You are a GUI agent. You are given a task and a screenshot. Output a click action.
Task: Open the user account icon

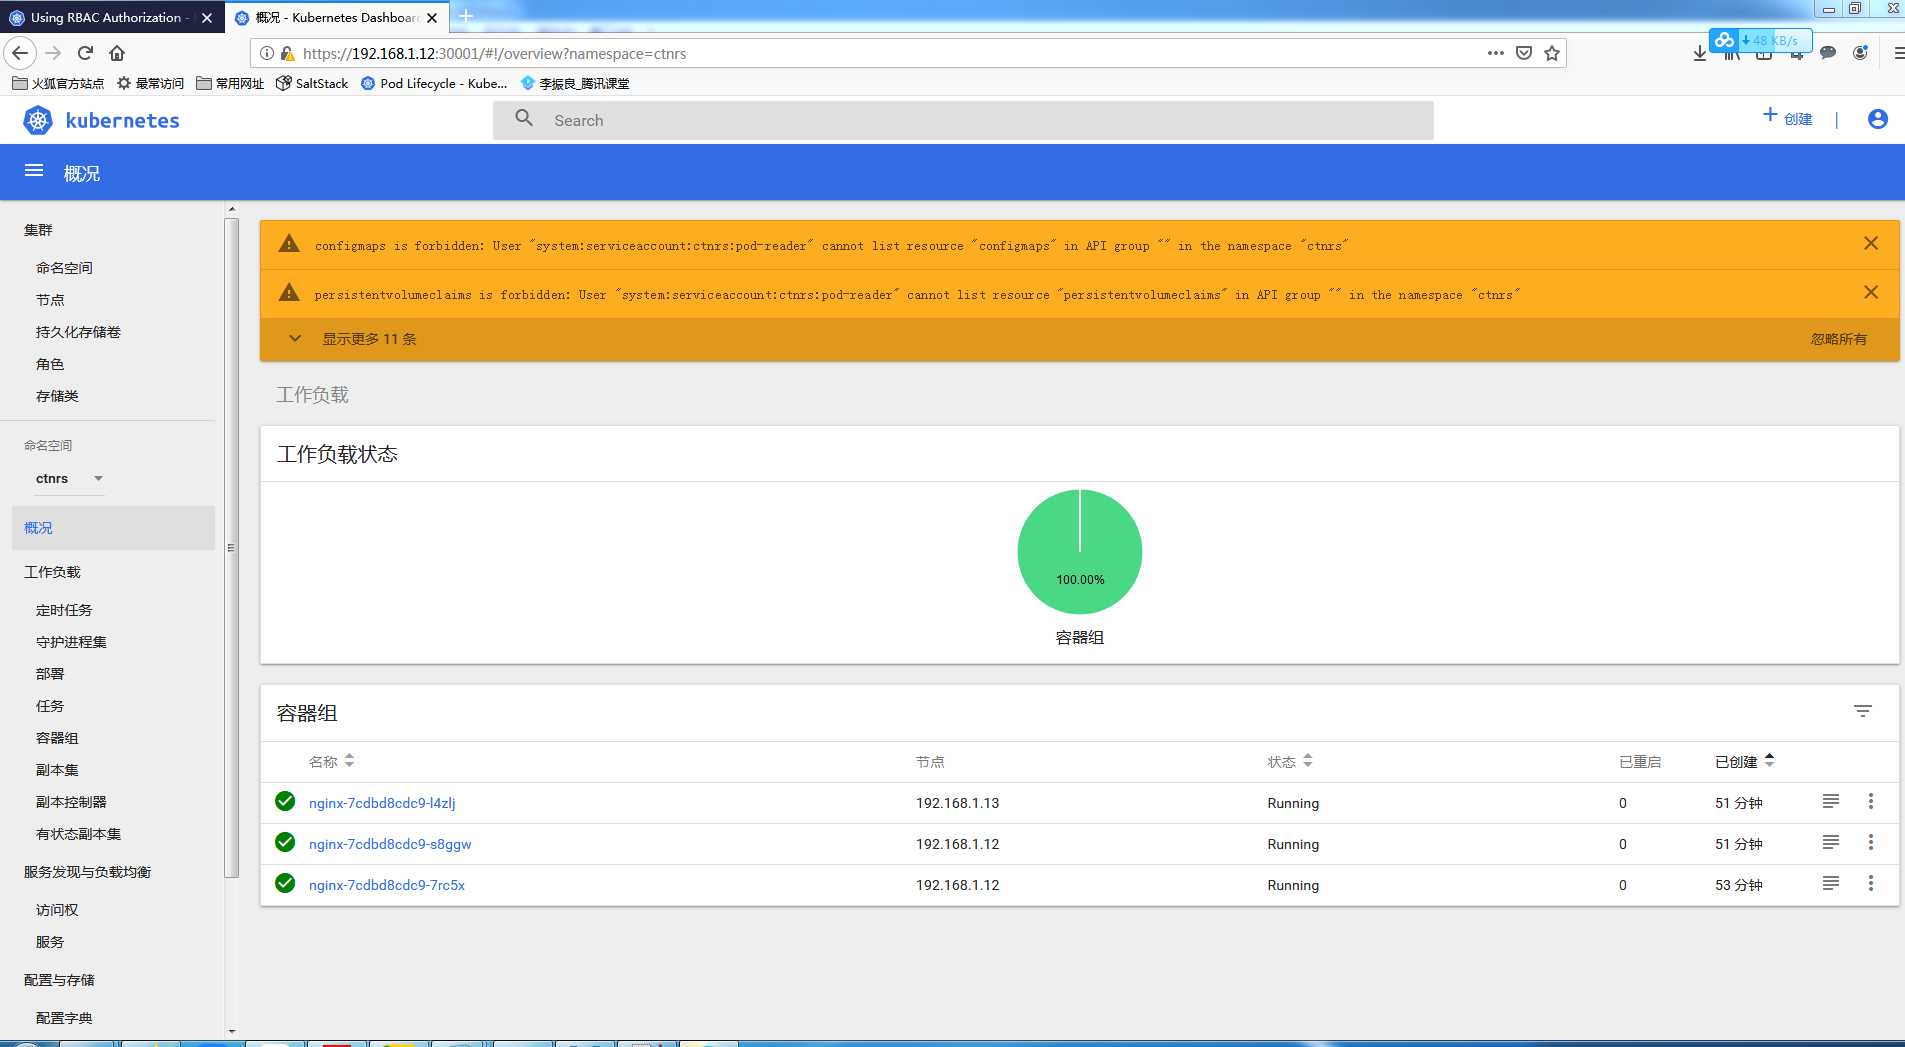point(1878,119)
